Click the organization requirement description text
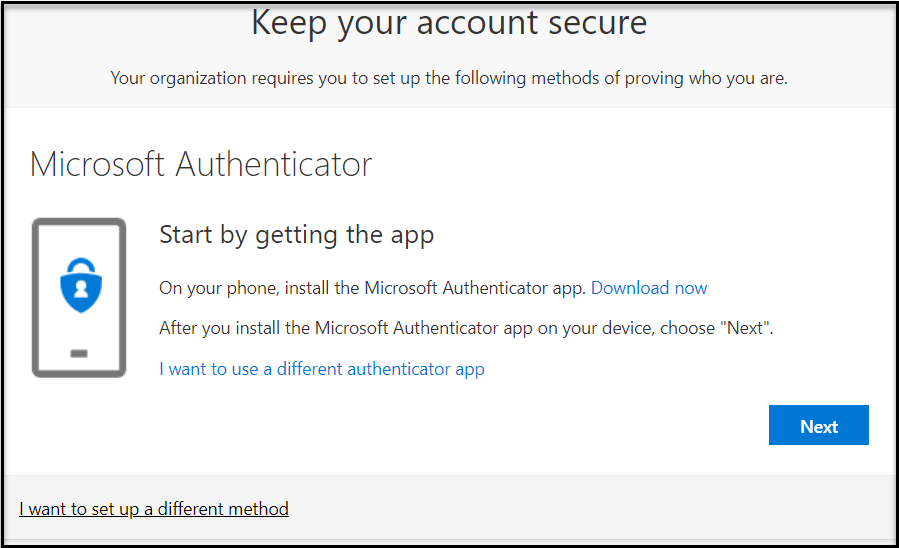 click(x=449, y=78)
